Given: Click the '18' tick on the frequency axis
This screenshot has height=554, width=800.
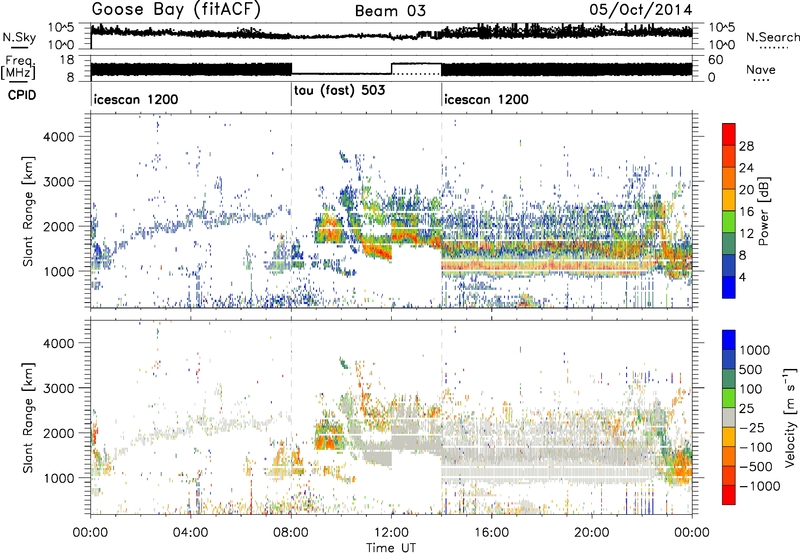Looking at the screenshot, I should coord(67,60).
